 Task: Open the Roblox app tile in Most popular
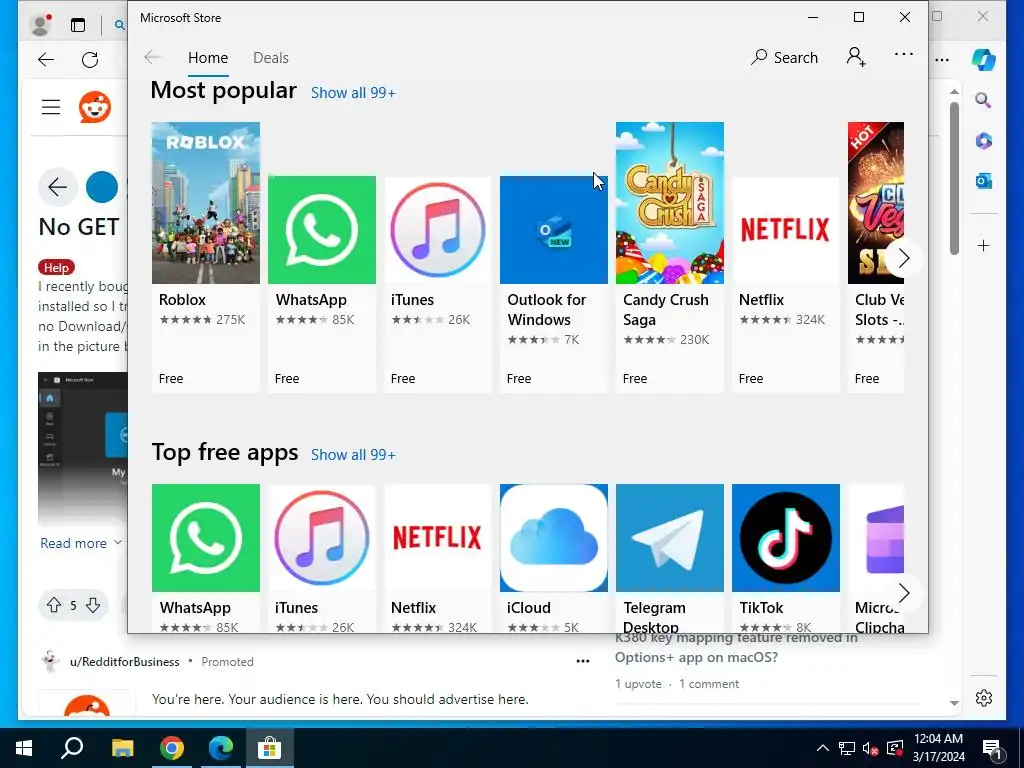click(x=206, y=257)
